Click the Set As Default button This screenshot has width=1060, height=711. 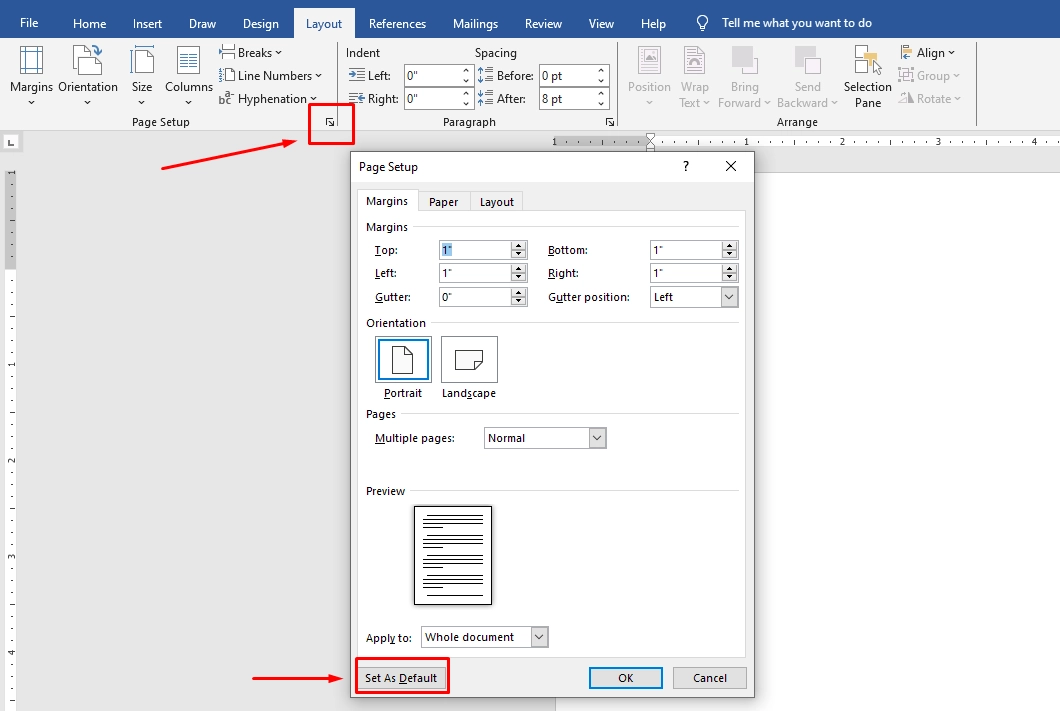pos(402,677)
